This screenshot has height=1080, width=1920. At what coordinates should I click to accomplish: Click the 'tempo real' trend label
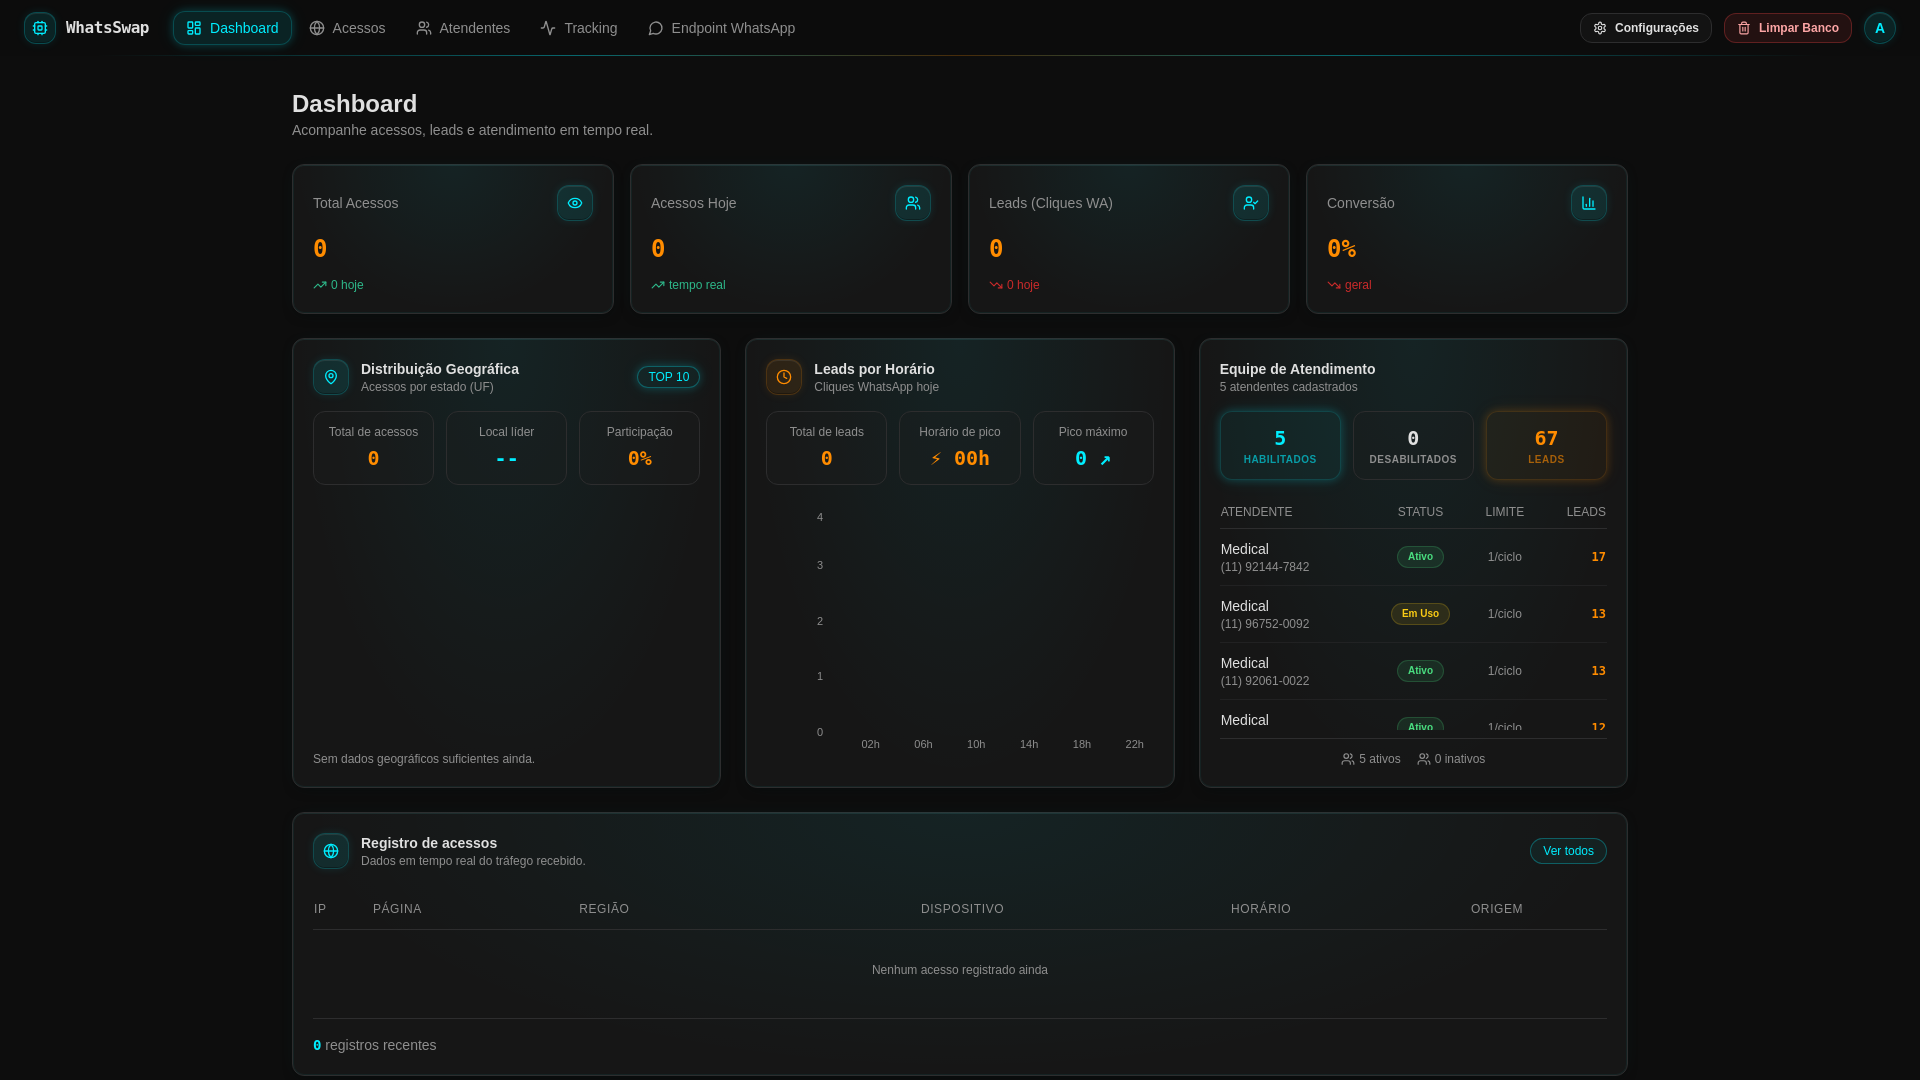(x=688, y=285)
